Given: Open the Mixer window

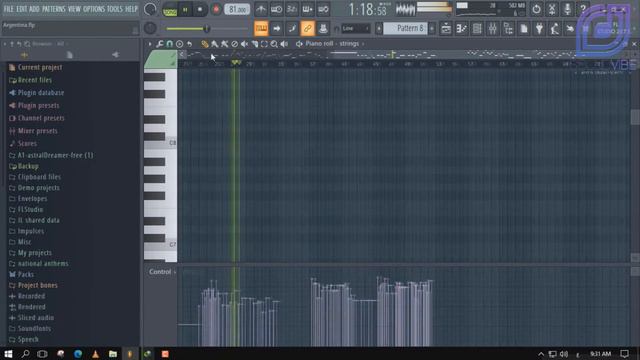Looking at the screenshot, I should coord(493,29).
